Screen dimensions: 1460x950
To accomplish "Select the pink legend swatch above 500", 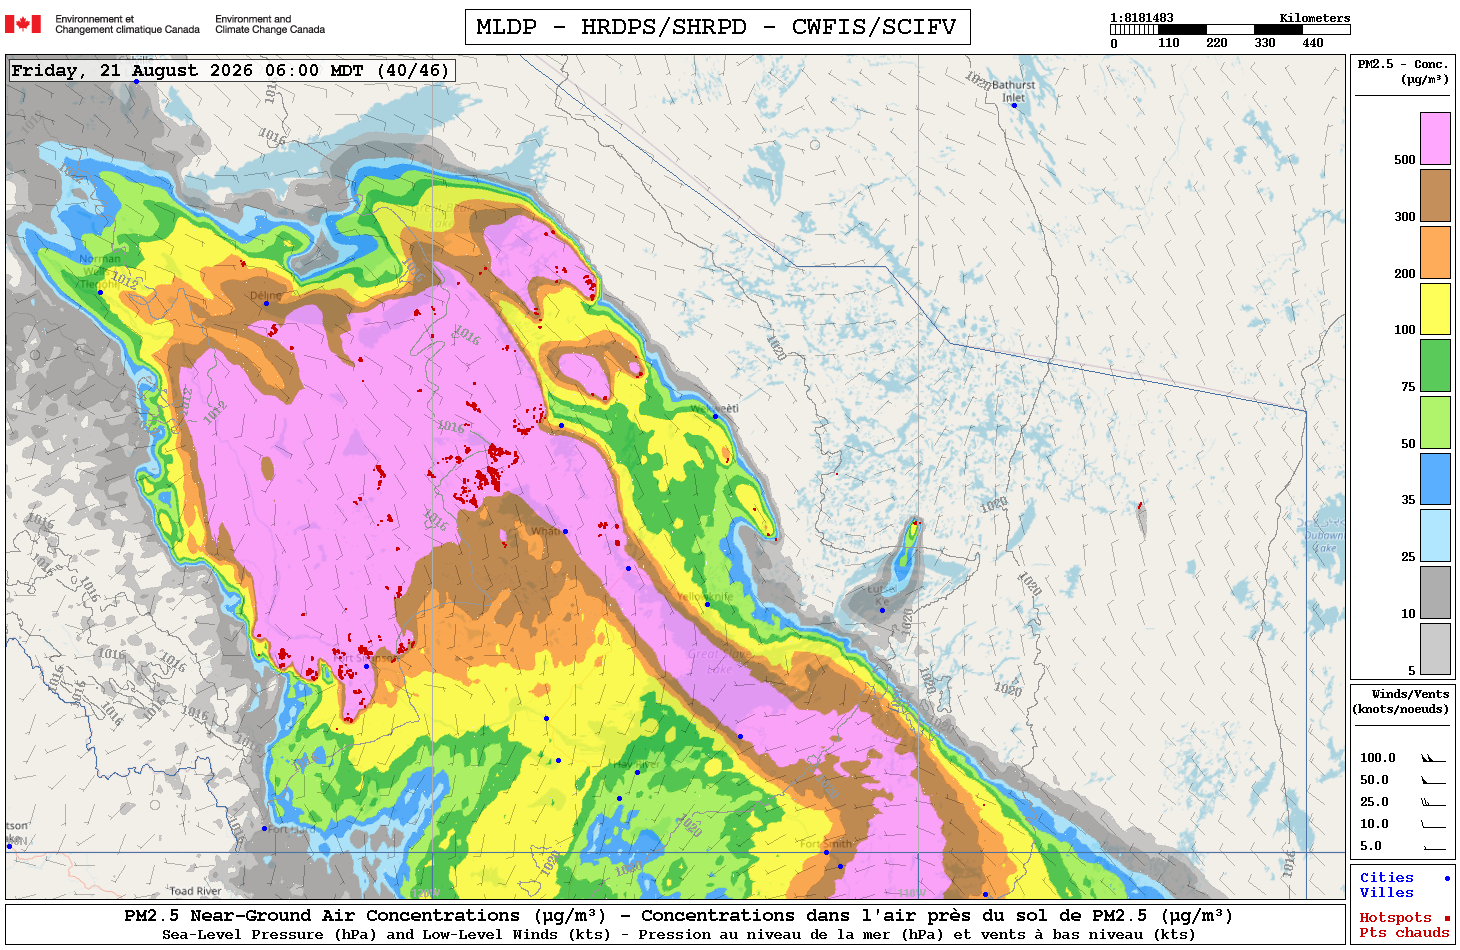I will (x=1435, y=138).
